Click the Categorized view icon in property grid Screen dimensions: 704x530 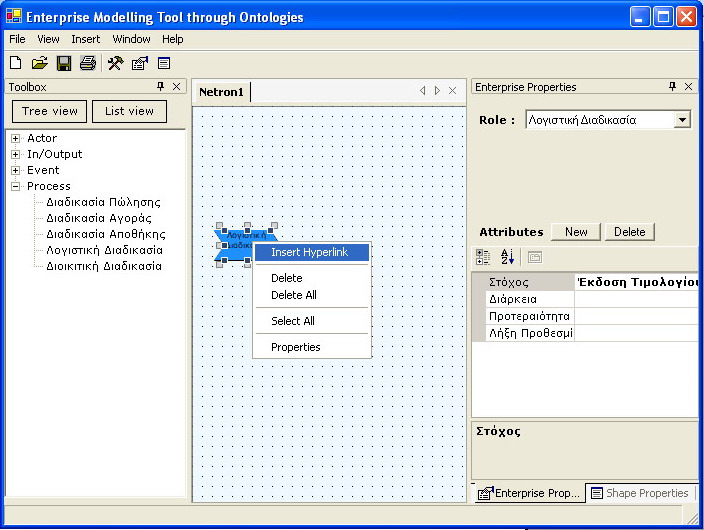pyautogui.click(x=483, y=257)
